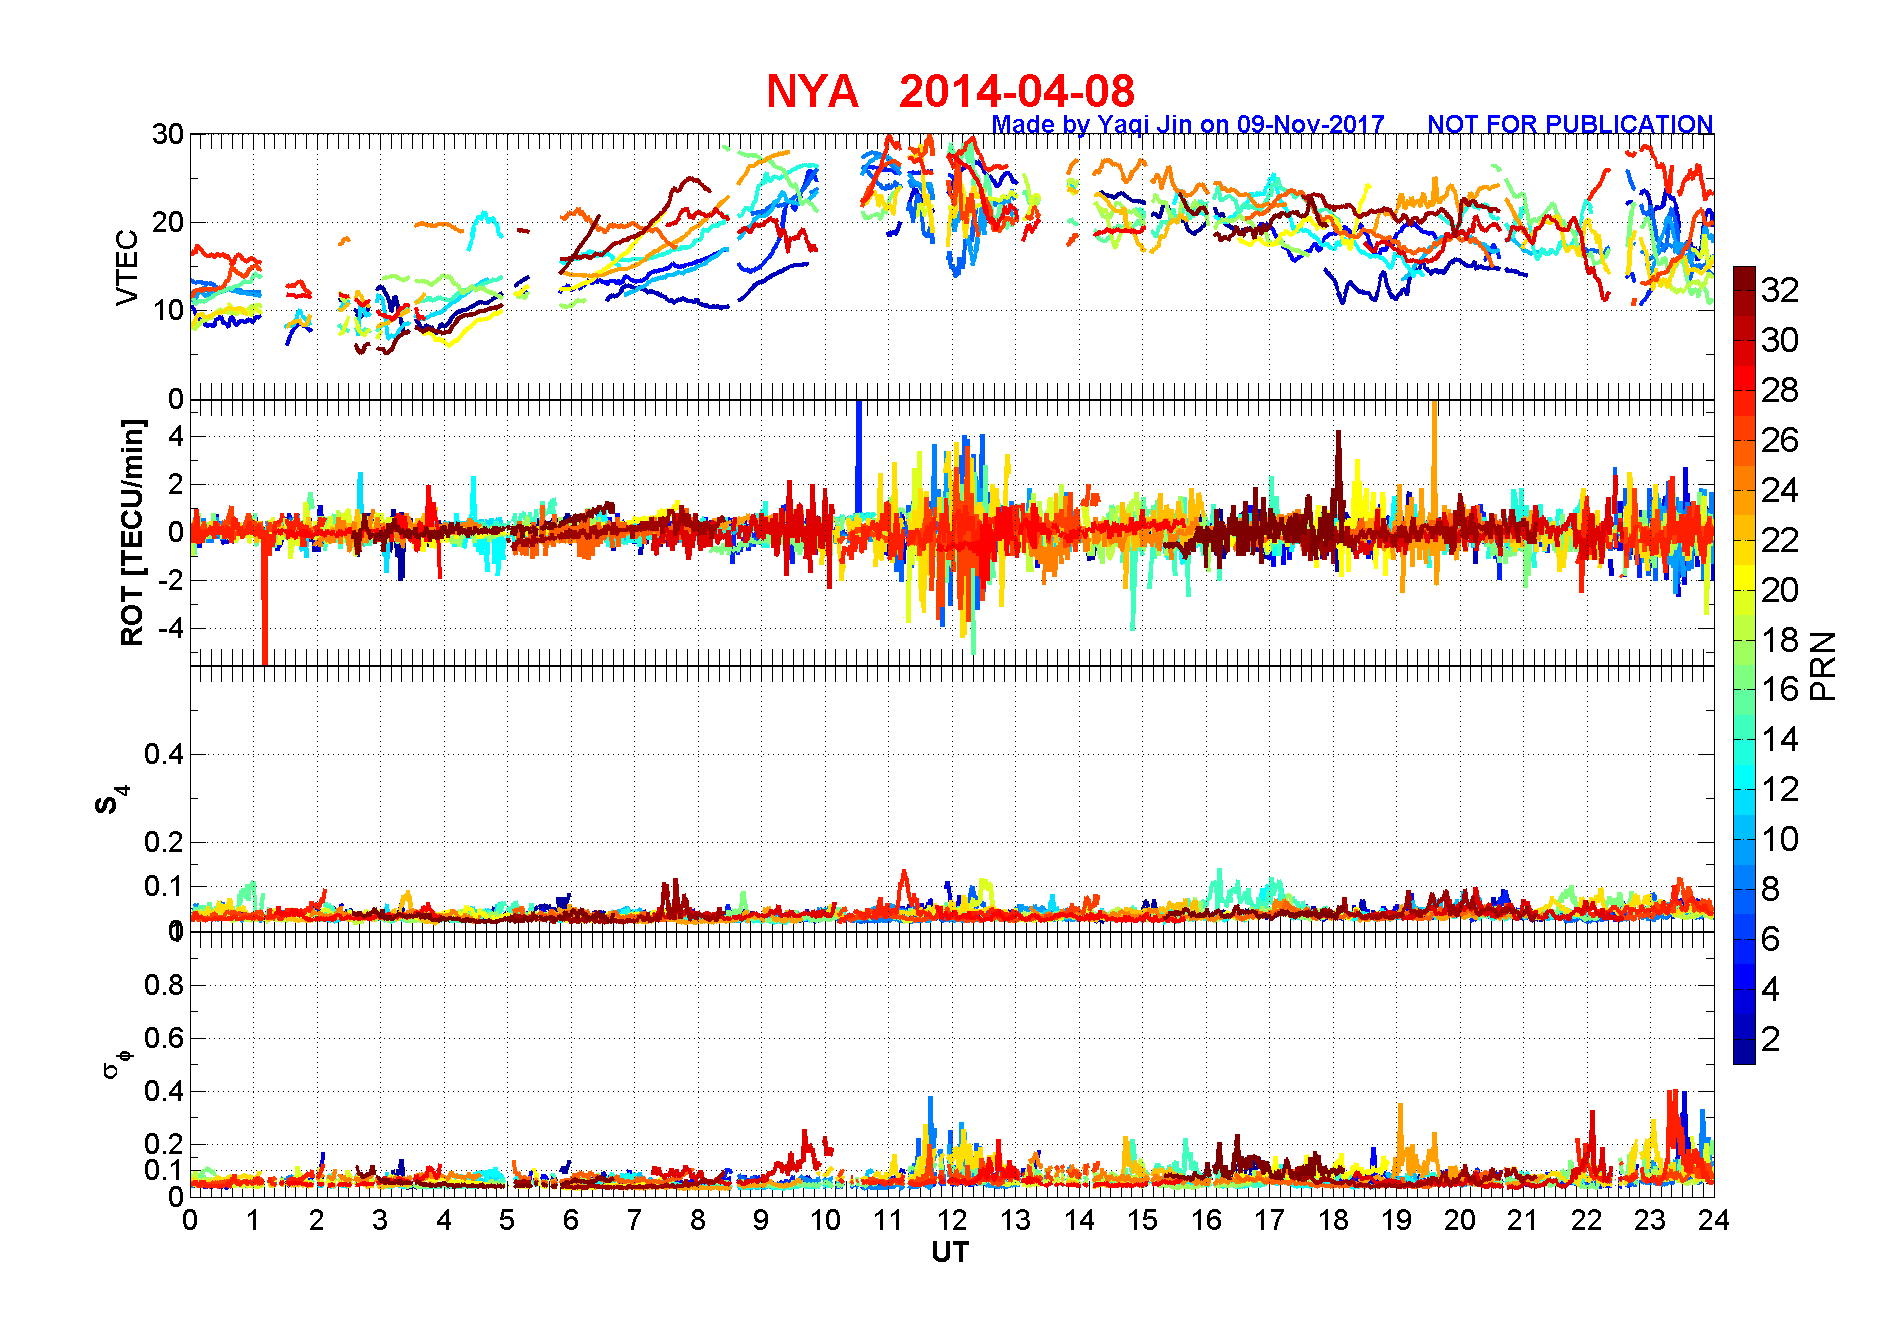Click the ROT time-series plot panel
1904x1330 pixels.
coord(952,532)
